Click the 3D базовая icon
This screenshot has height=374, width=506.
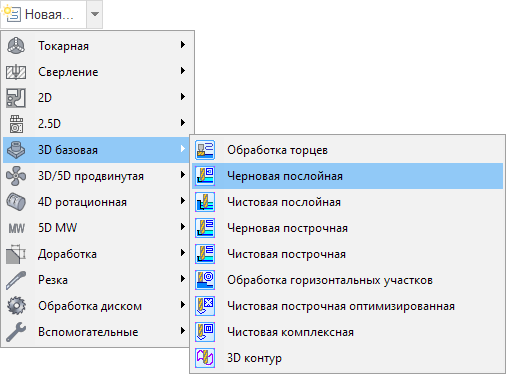tap(16, 150)
